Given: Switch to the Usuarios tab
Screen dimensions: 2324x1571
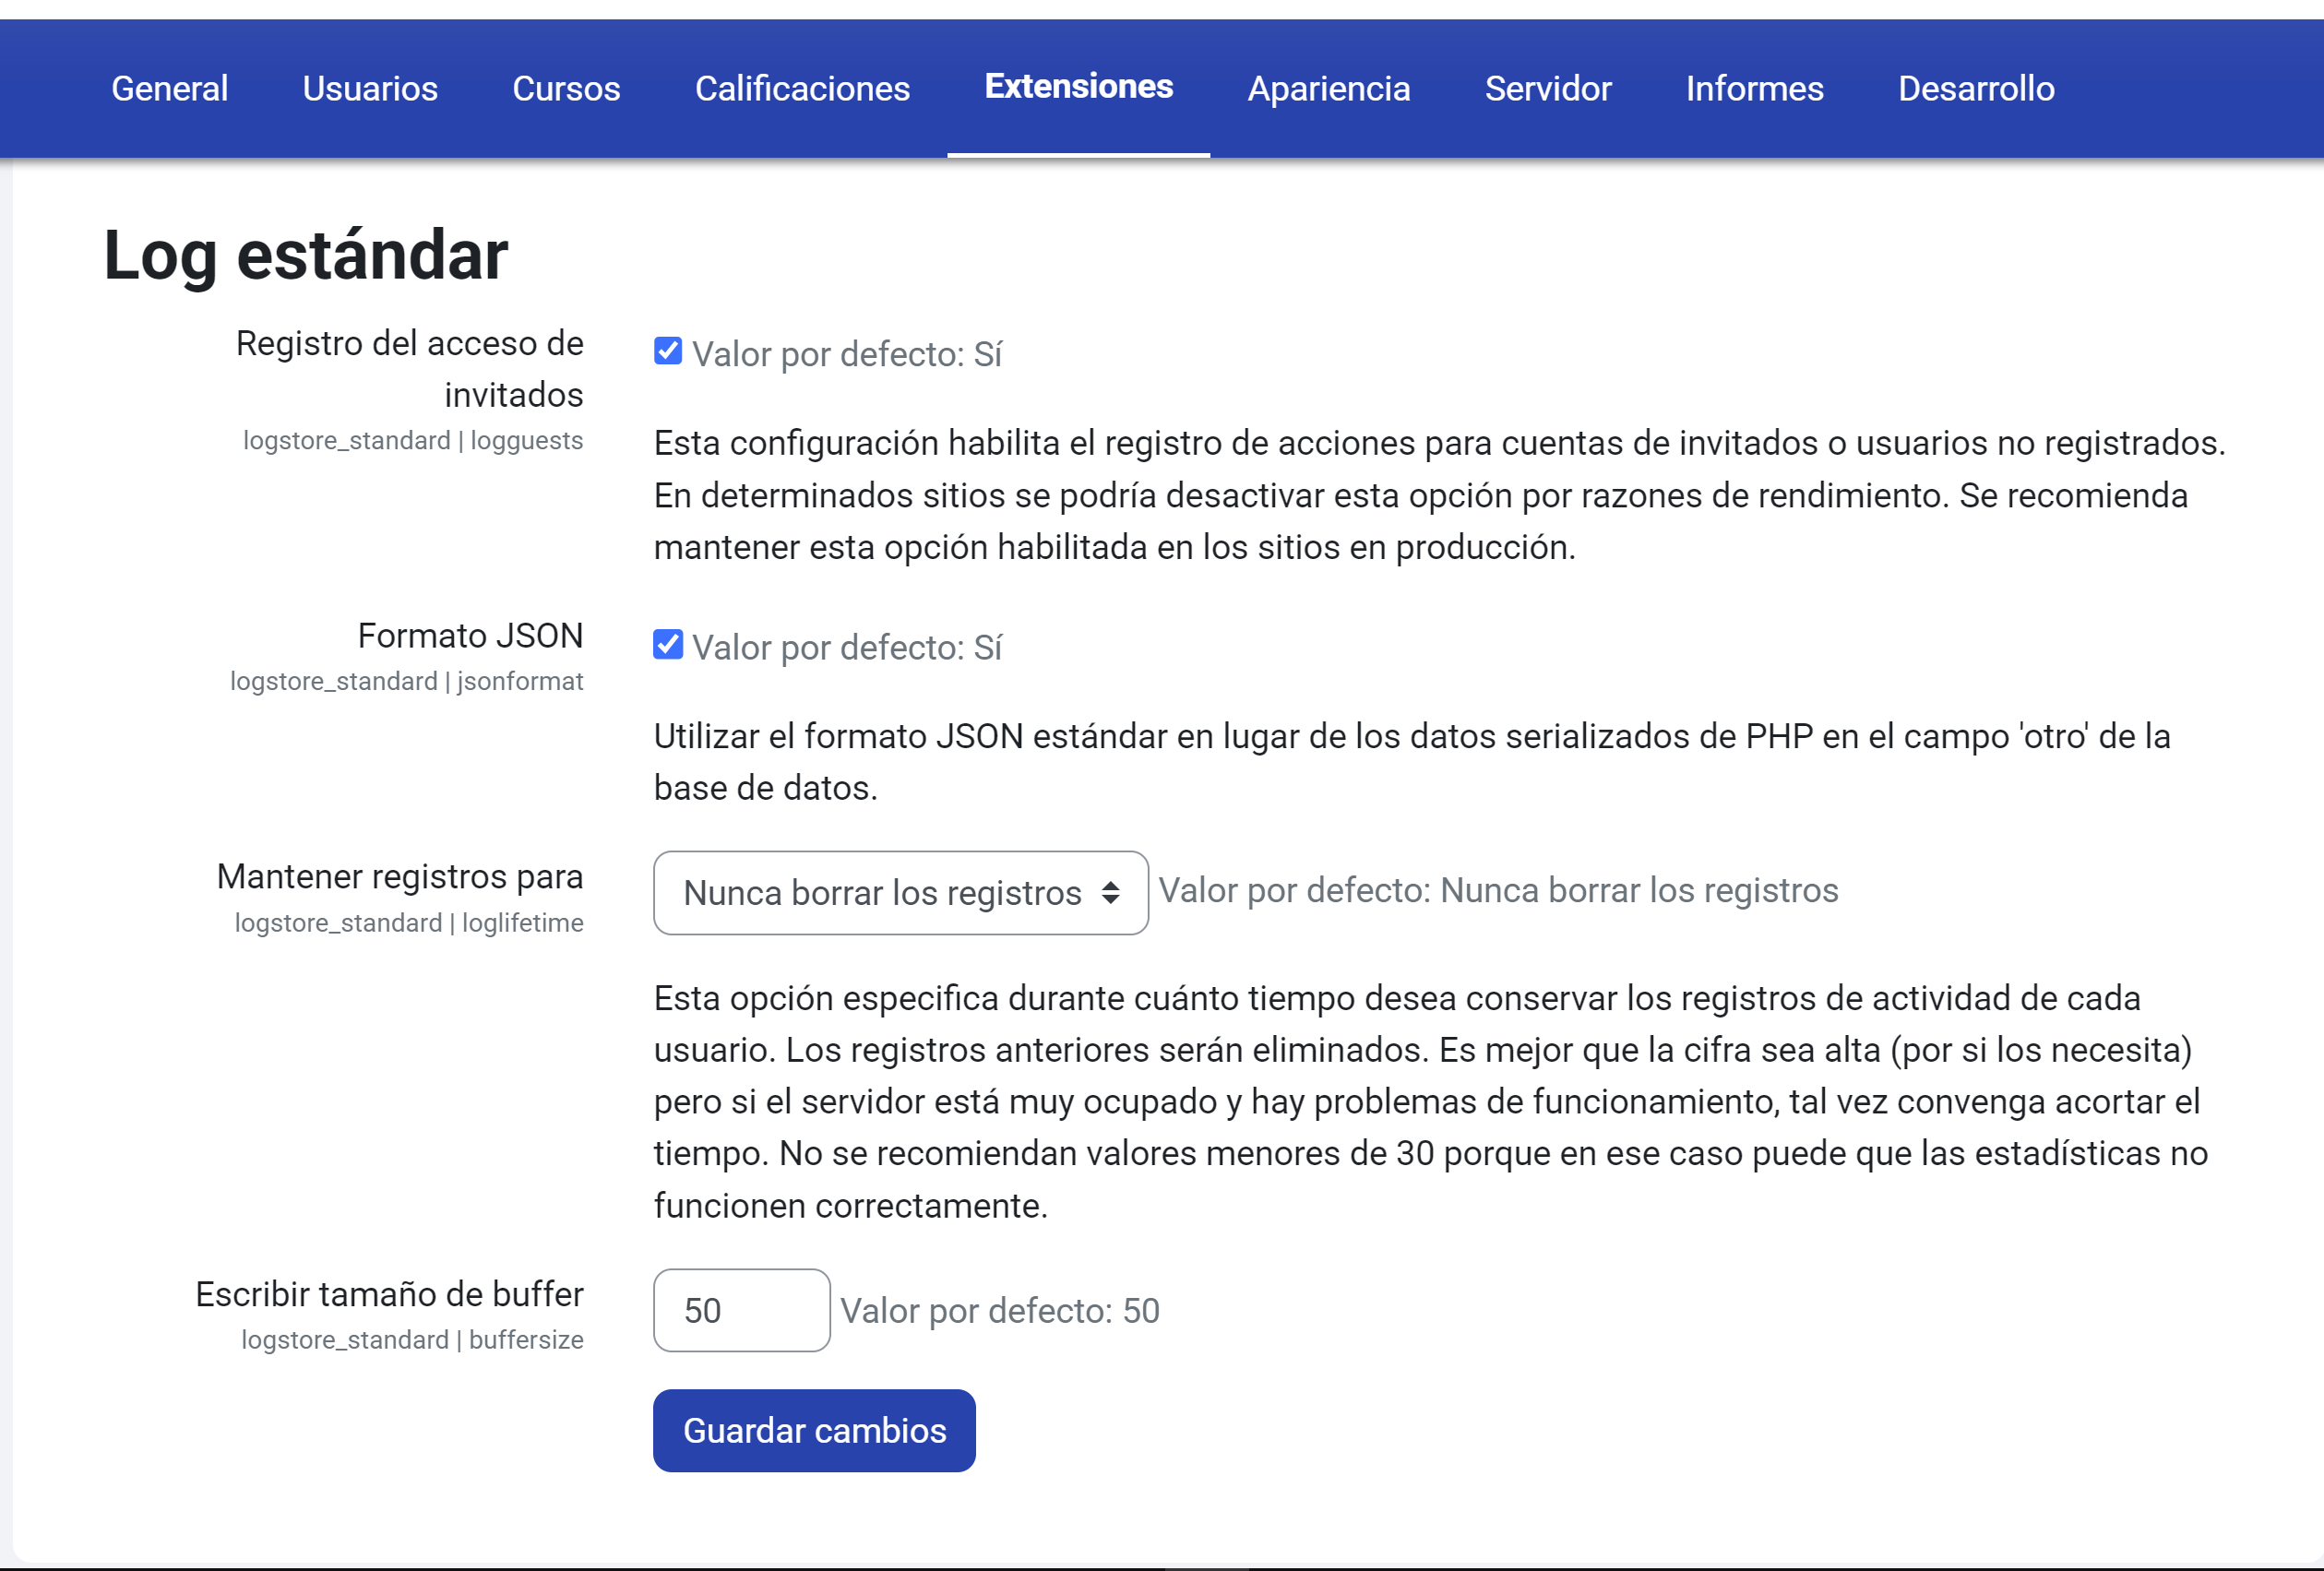Looking at the screenshot, I should point(370,88).
